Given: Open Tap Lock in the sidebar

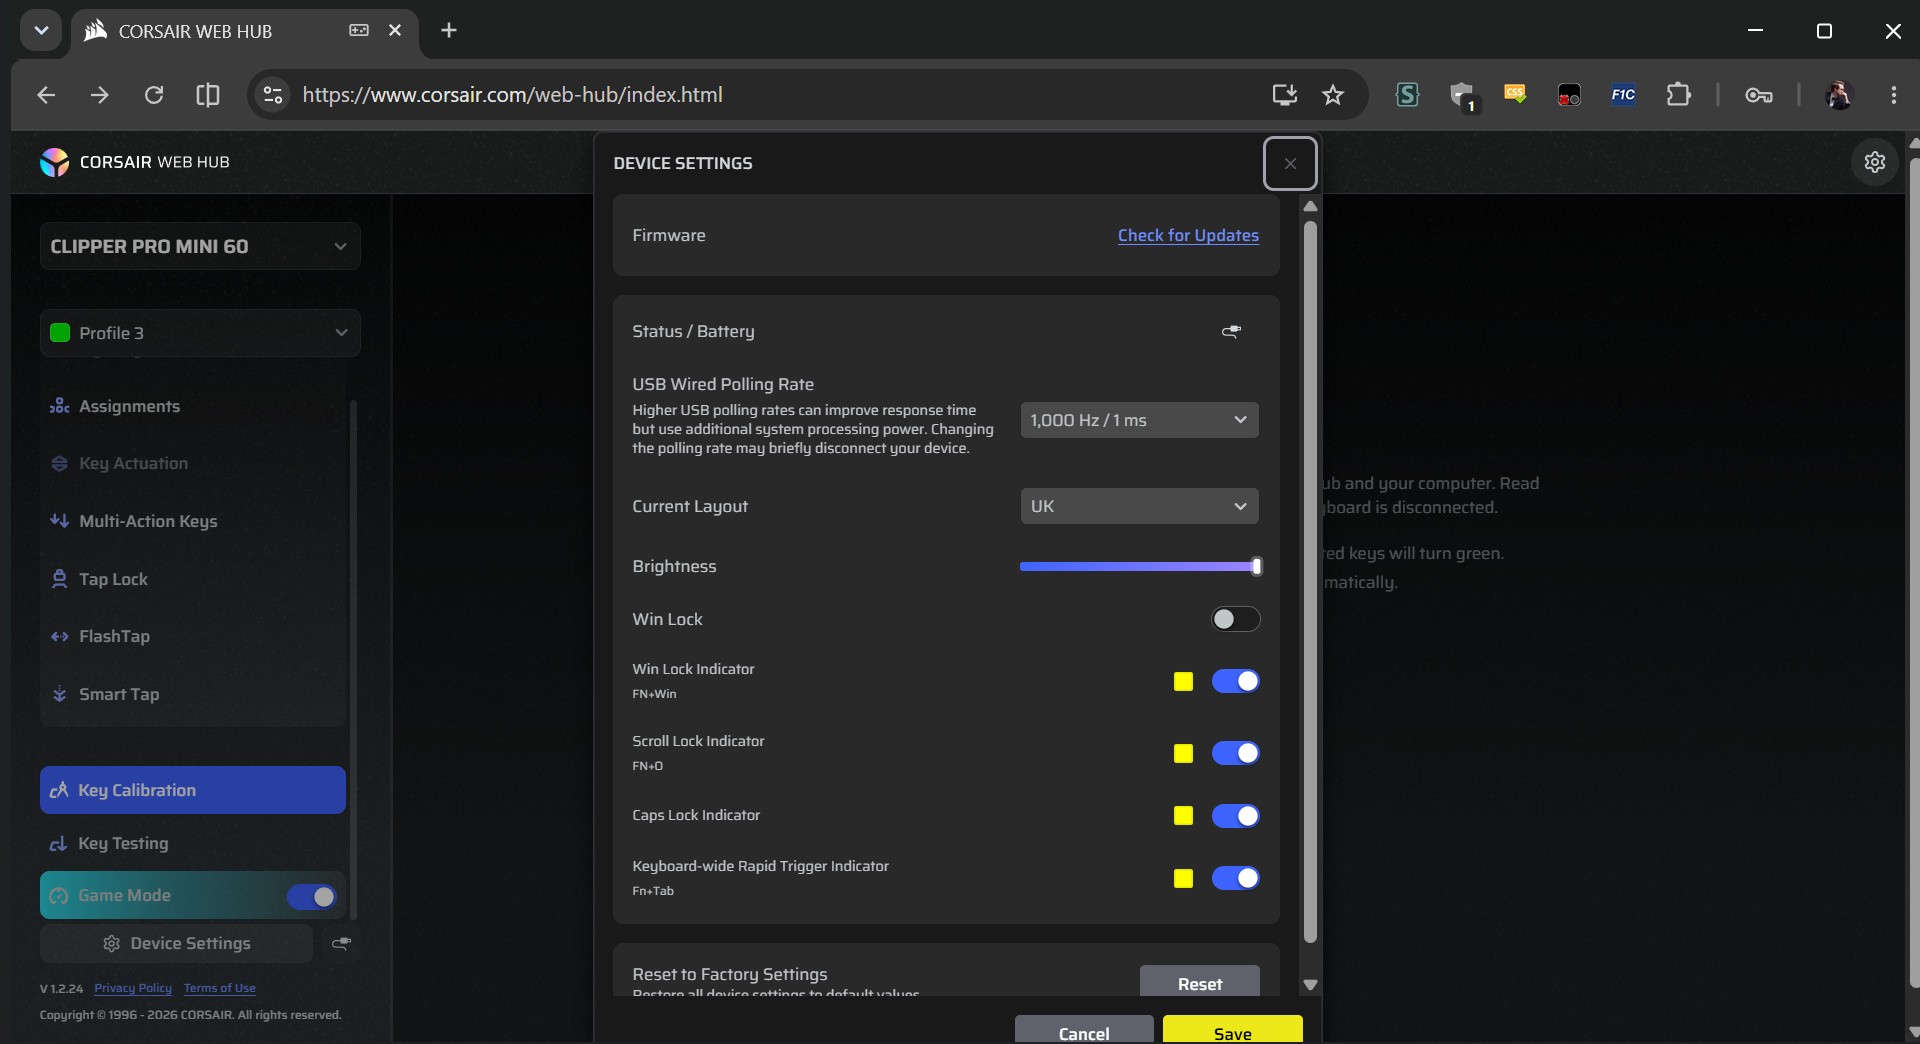Looking at the screenshot, I should pyautogui.click(x=193, y=579).
